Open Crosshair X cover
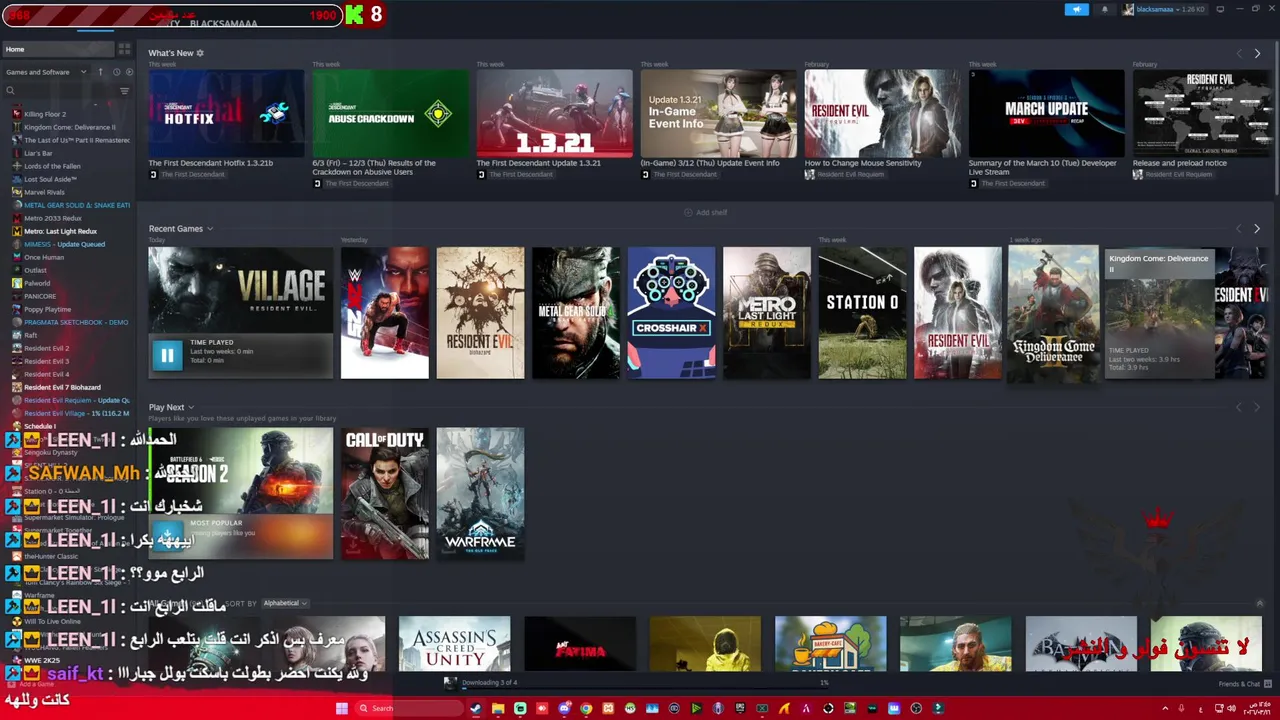This screenshot has height=720, width=1280. pyautogui.click(x=671, y=313)
